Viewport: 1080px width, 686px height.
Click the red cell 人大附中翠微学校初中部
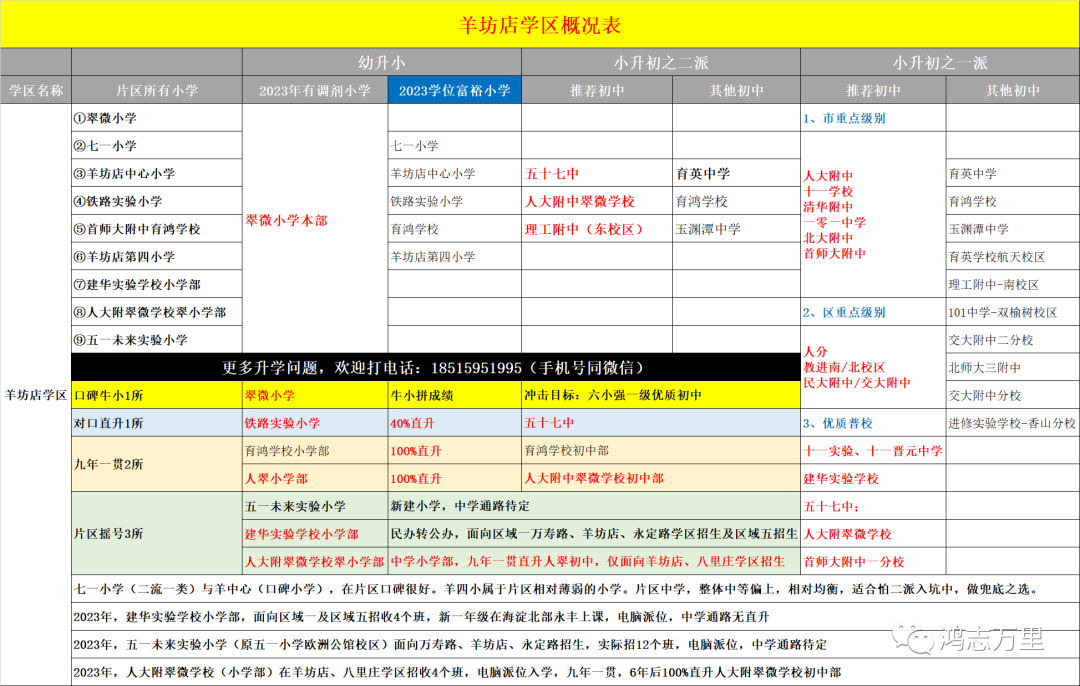pyautogui.click(x=661, y=478)
